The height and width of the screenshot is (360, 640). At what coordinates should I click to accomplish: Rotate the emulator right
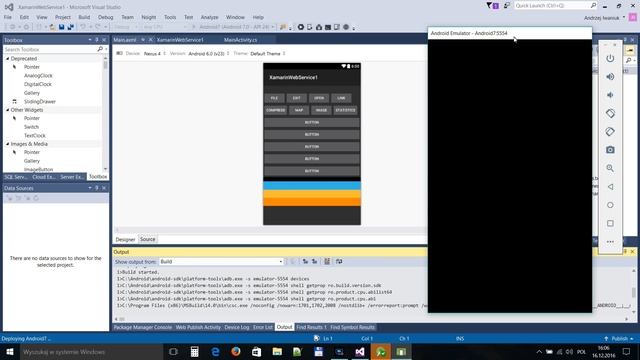(610, 132)
